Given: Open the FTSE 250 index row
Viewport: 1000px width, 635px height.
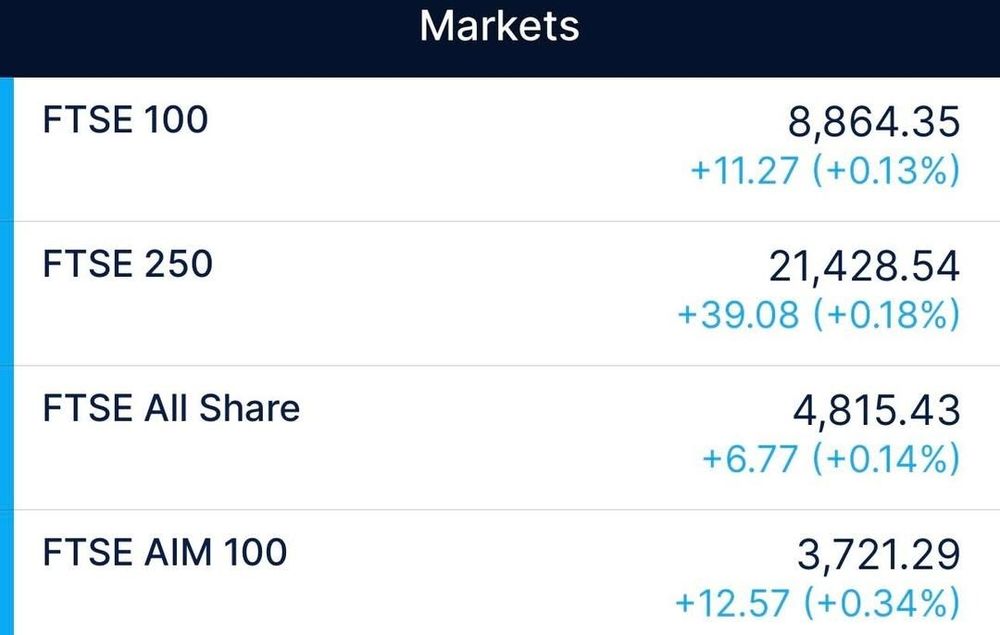Looking at the screenshot, I should click(500, 293).
